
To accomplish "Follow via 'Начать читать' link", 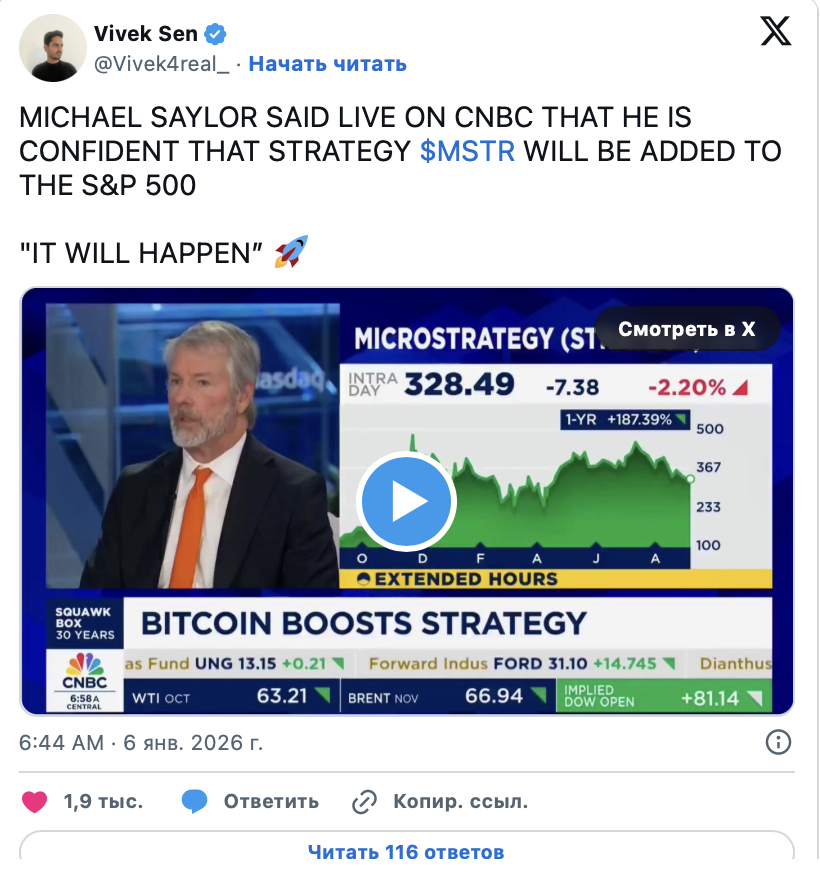I will (x=328, y=64).
